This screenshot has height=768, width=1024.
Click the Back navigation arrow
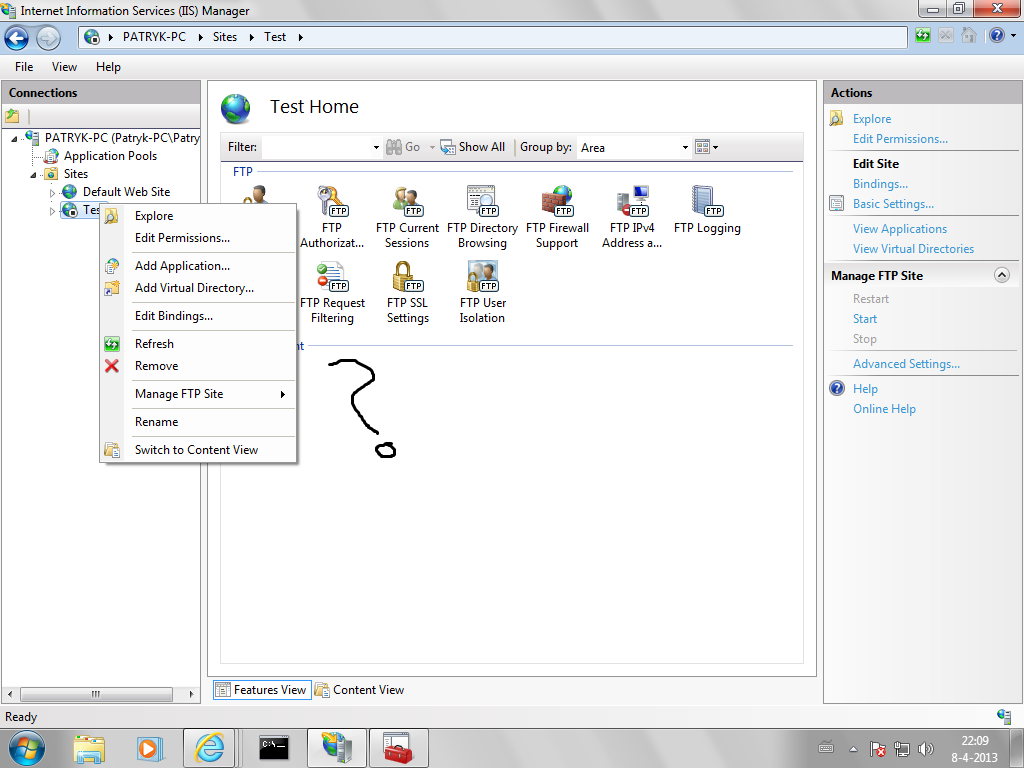(x=16, y=38)
